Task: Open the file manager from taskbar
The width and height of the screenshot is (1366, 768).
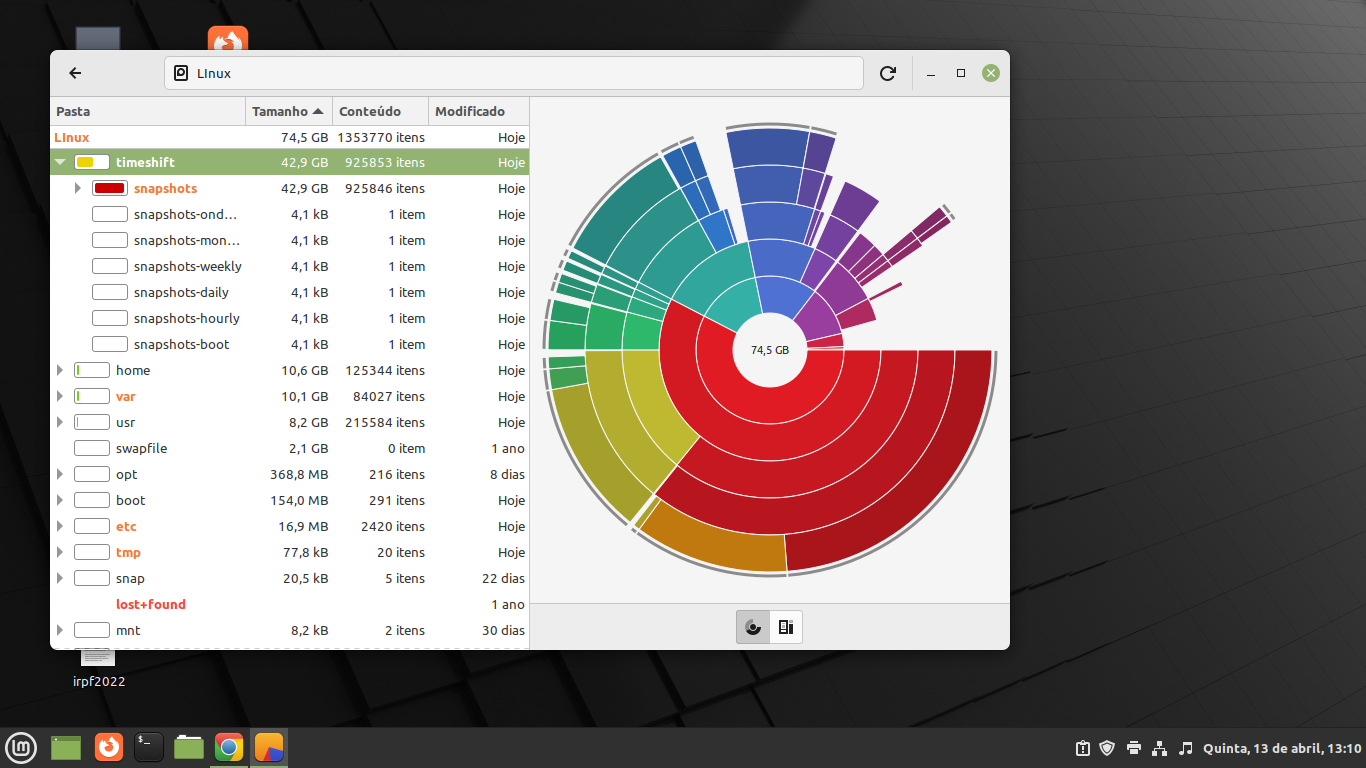Action: [189, 747]
